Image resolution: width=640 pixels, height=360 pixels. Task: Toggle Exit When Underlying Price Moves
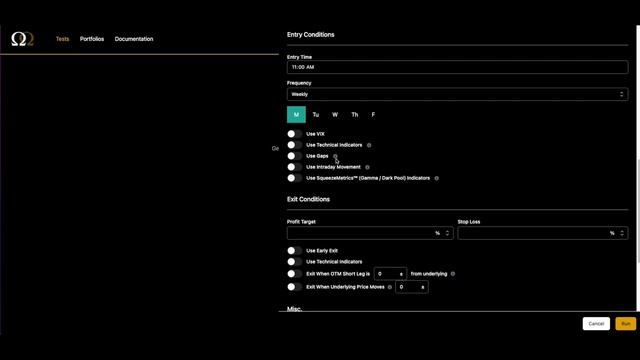coord(294,287)
